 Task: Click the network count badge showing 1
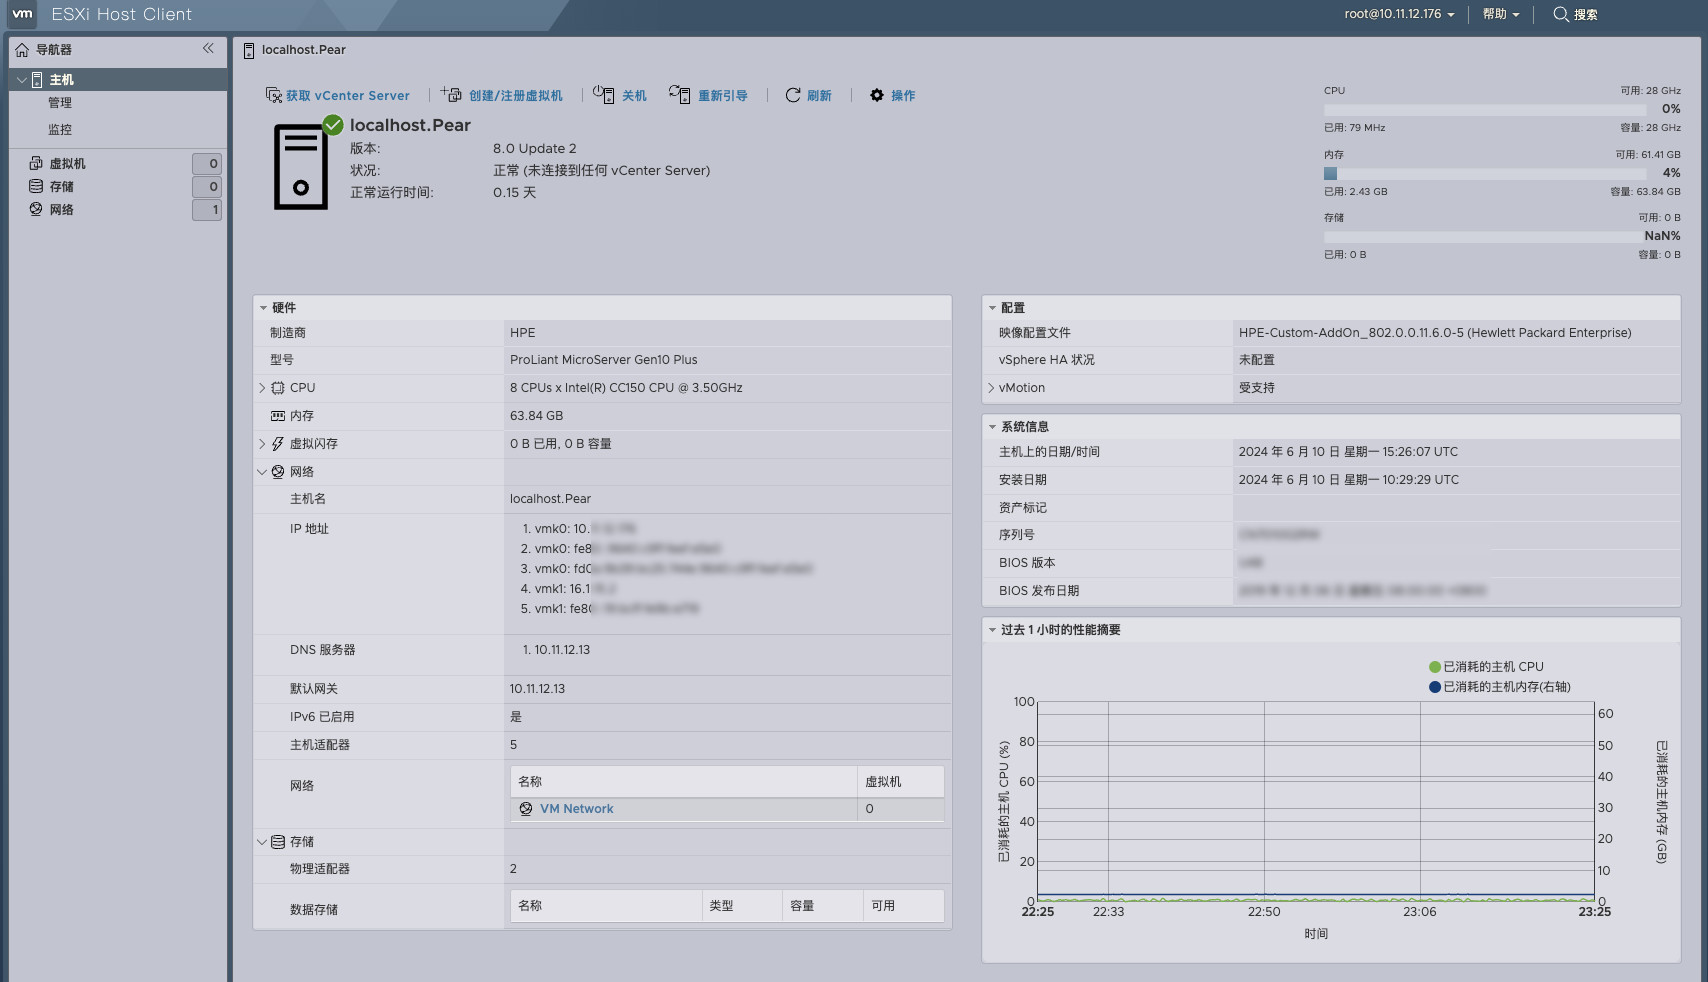207,210
